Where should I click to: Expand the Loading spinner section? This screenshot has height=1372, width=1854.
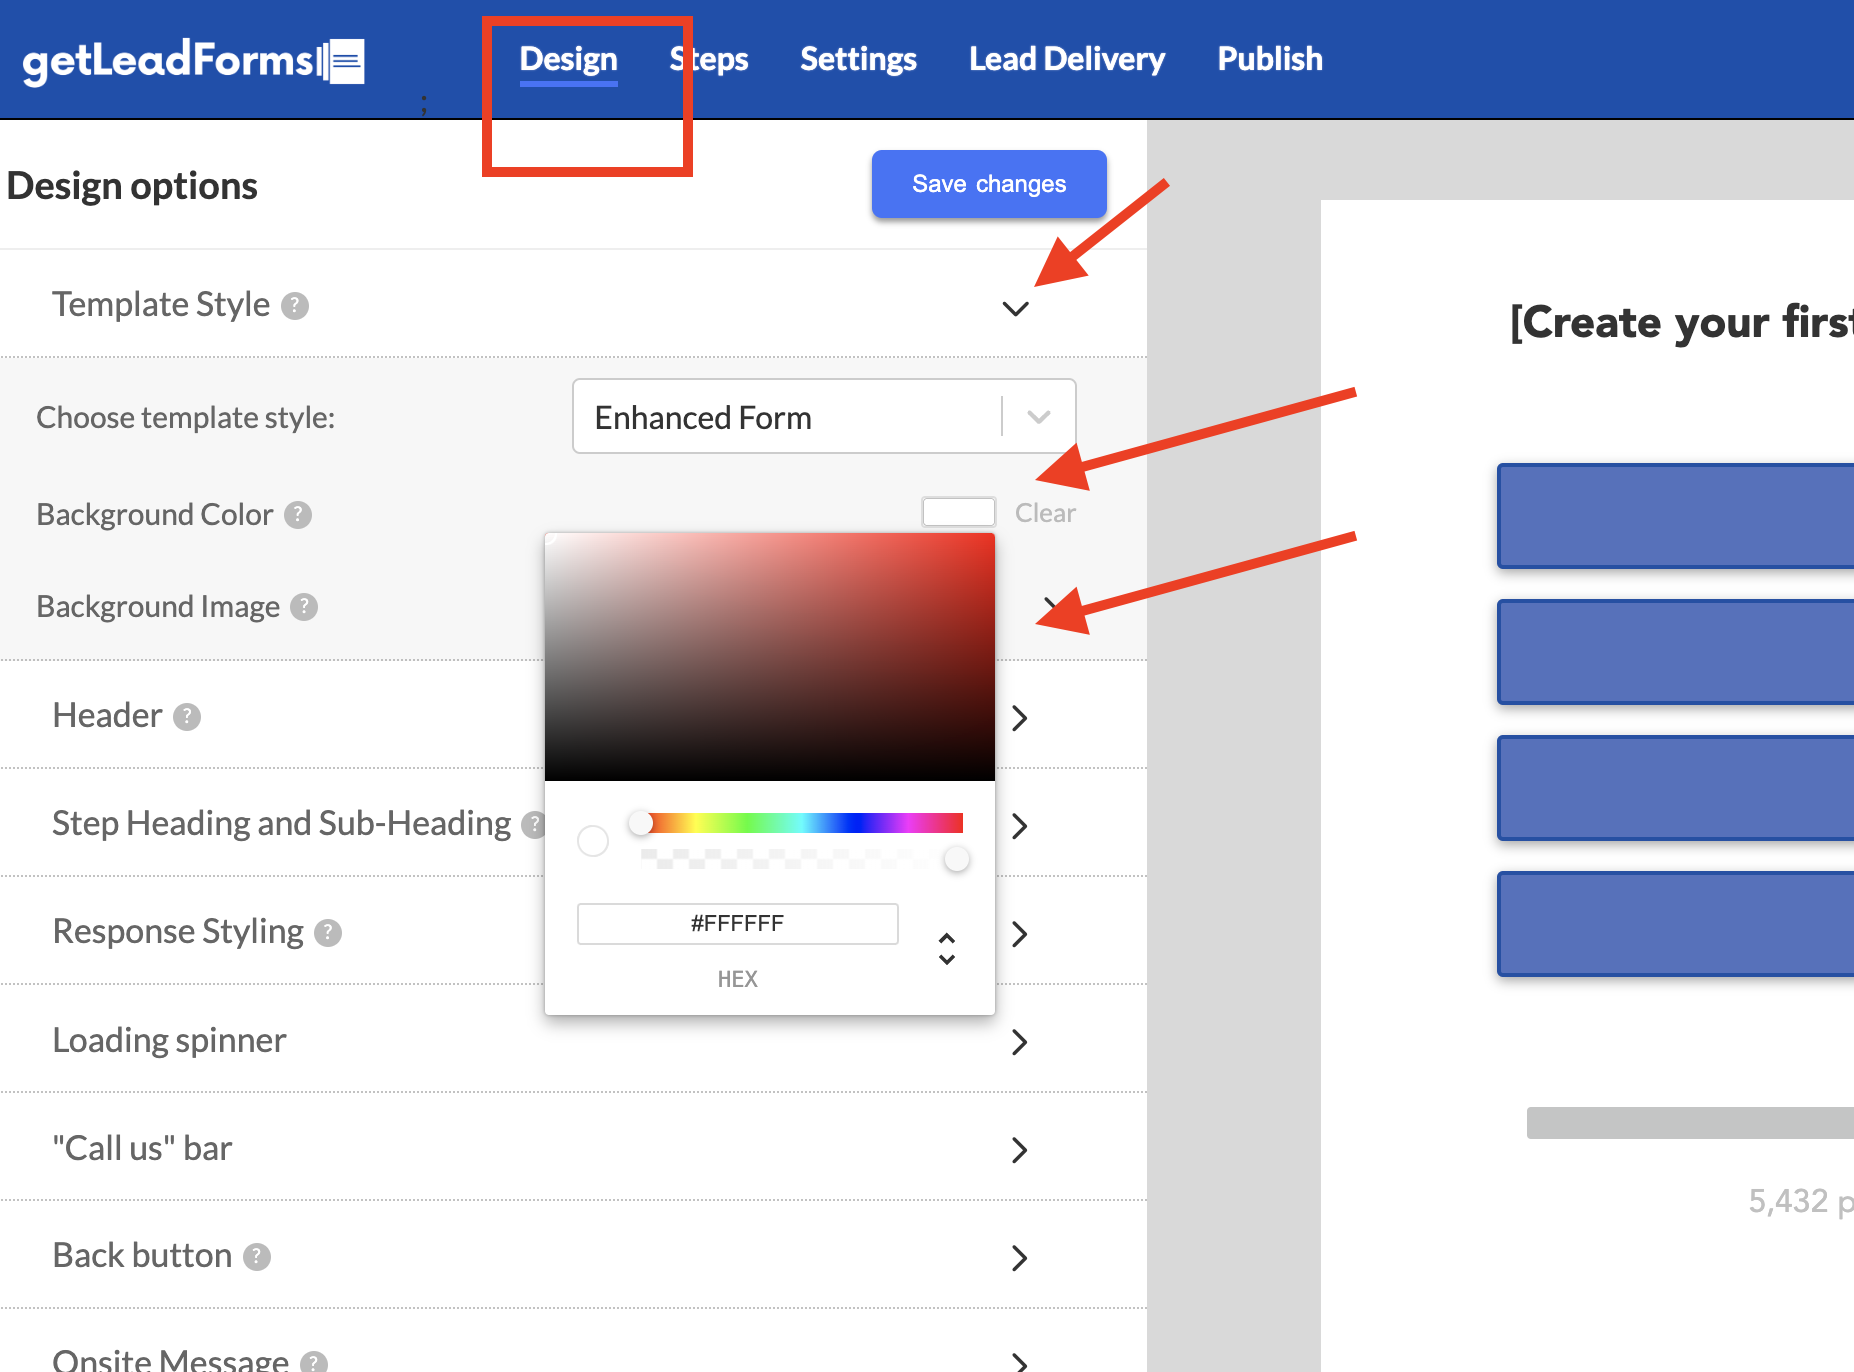tap(1019, 1042)
